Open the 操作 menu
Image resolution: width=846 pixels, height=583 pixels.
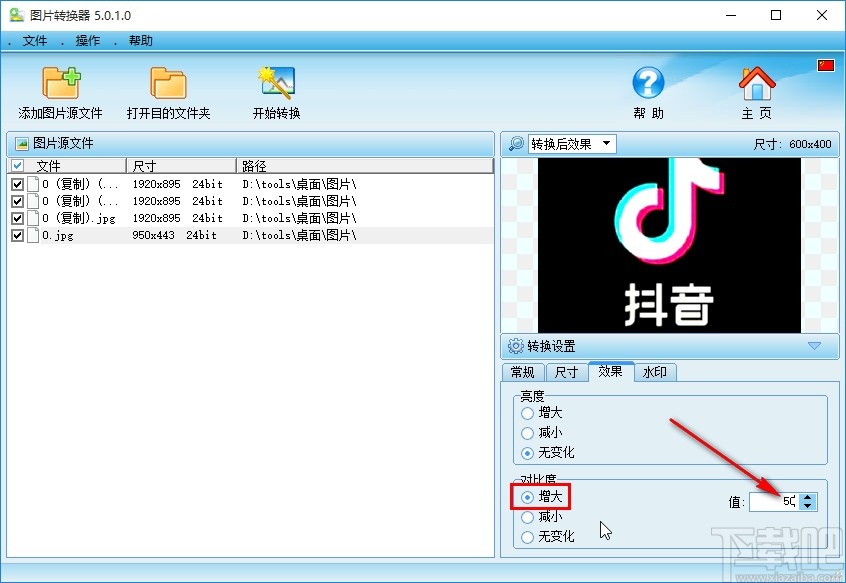coord(86,41)
